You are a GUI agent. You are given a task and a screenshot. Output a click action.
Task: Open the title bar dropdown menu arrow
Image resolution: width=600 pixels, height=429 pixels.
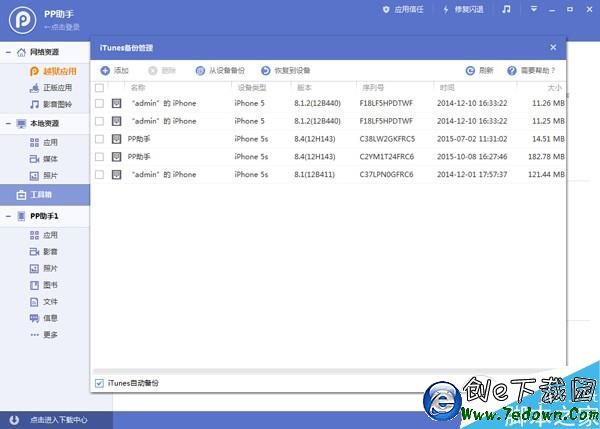click(533, 9)
